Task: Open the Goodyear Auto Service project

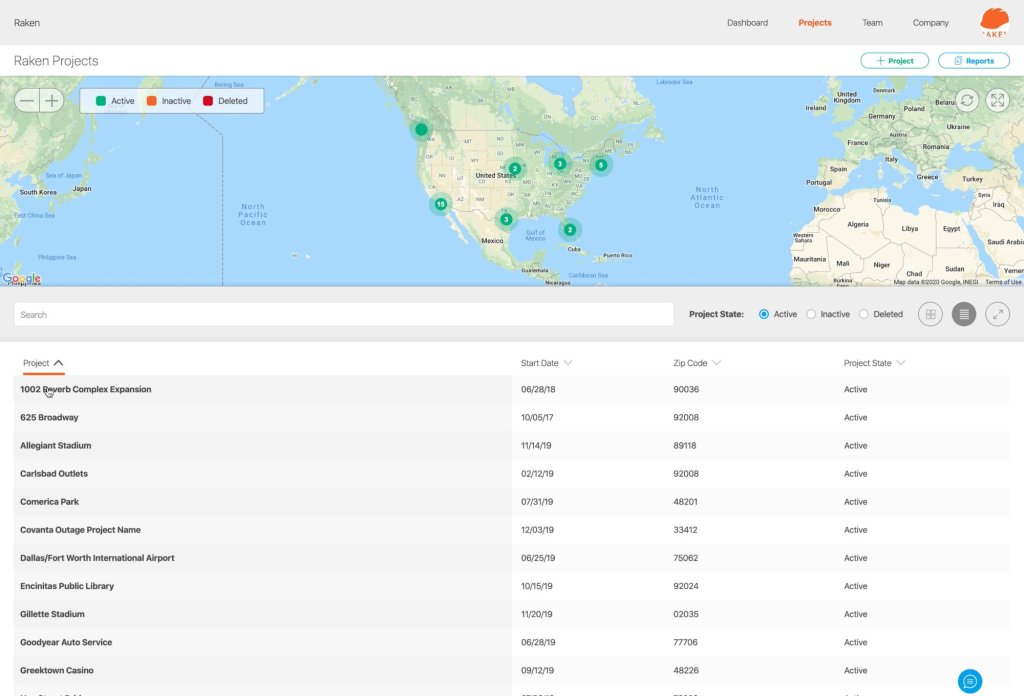Action: point(66,642)
